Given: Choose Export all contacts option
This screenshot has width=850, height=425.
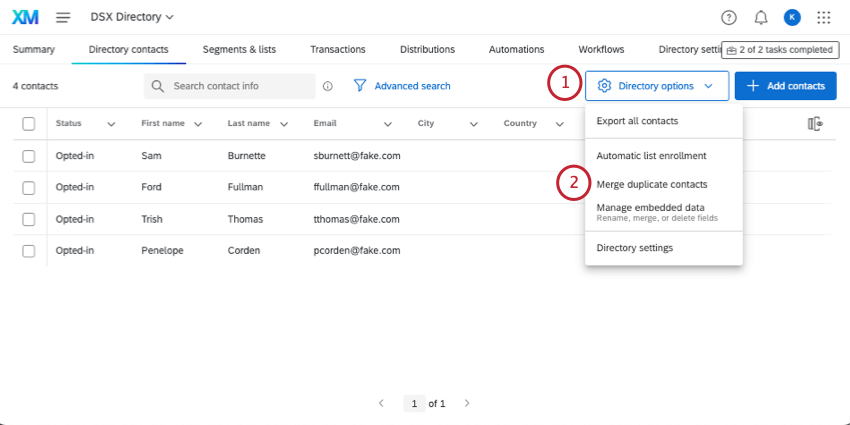Looking at the screenshot, I should [637, 121].
